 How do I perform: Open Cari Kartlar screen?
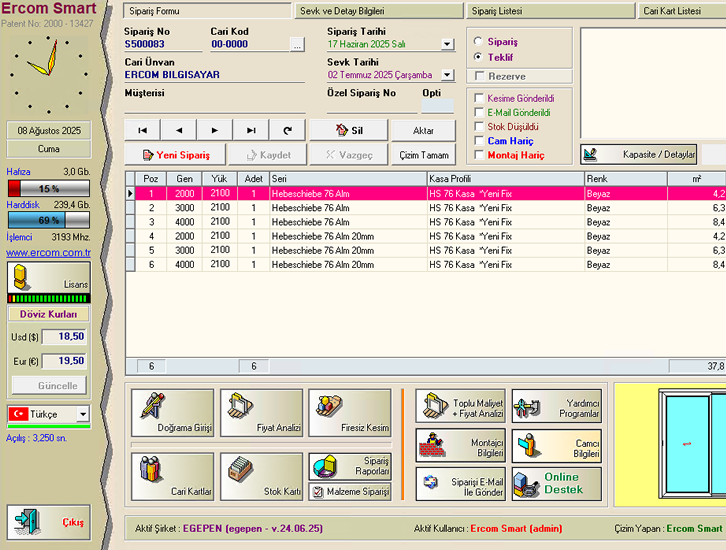[172, 476]
